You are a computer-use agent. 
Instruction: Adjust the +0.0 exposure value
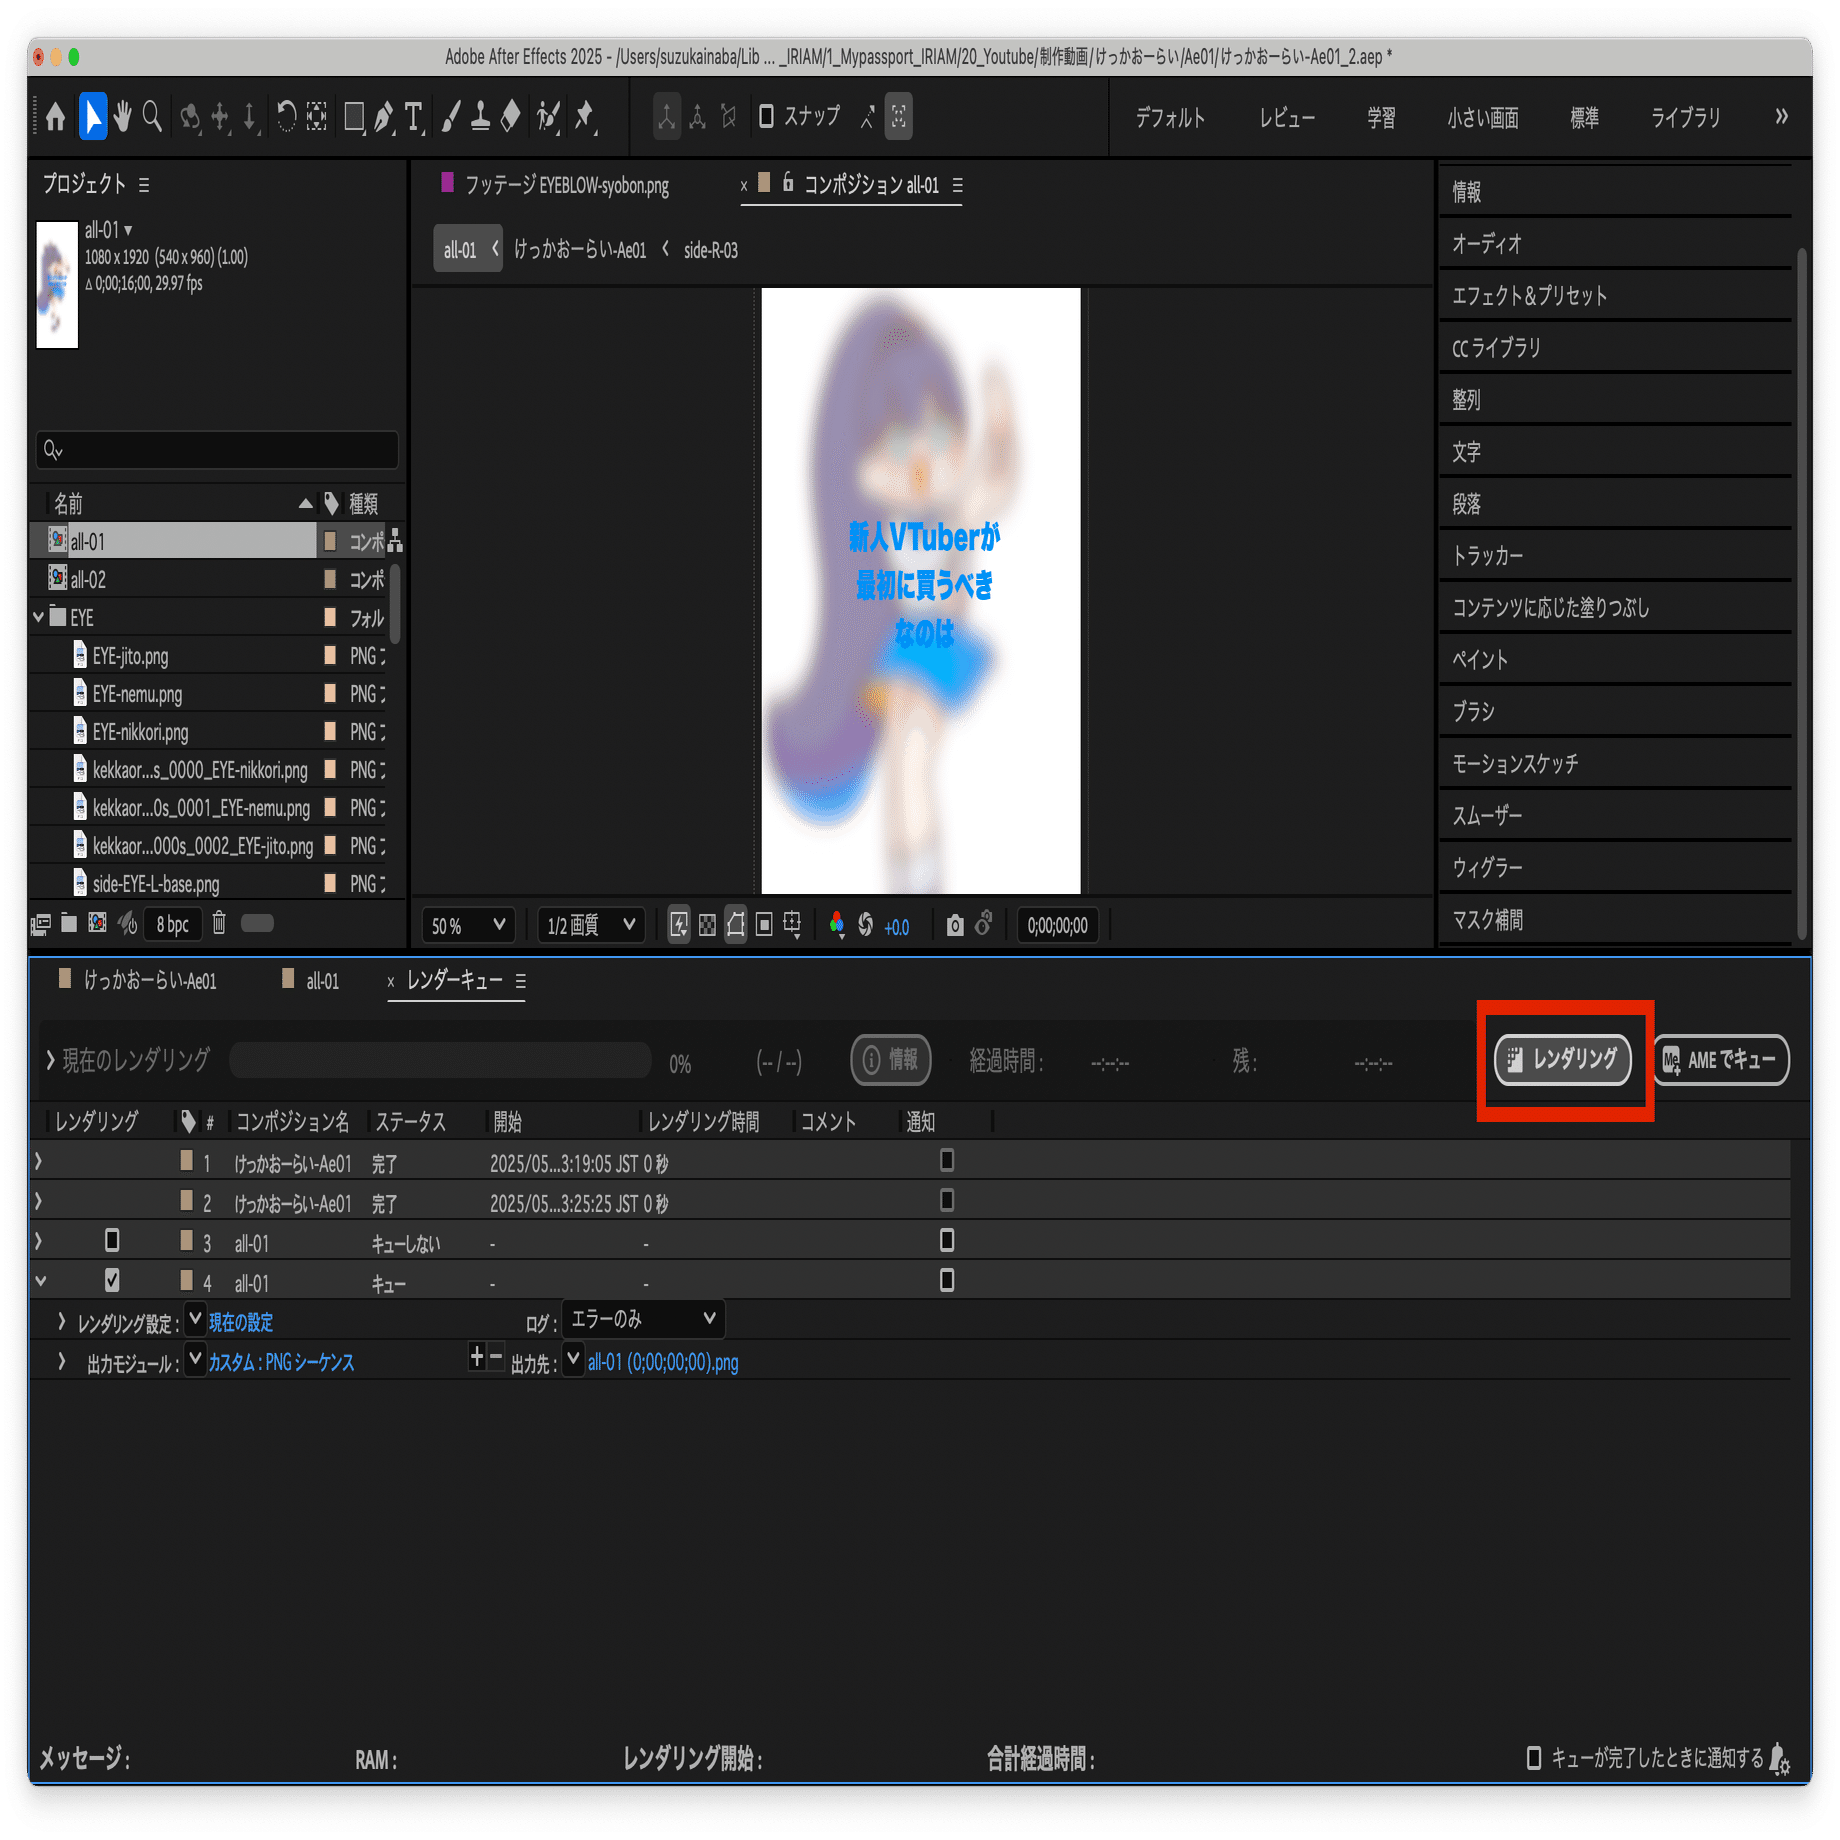896,927
